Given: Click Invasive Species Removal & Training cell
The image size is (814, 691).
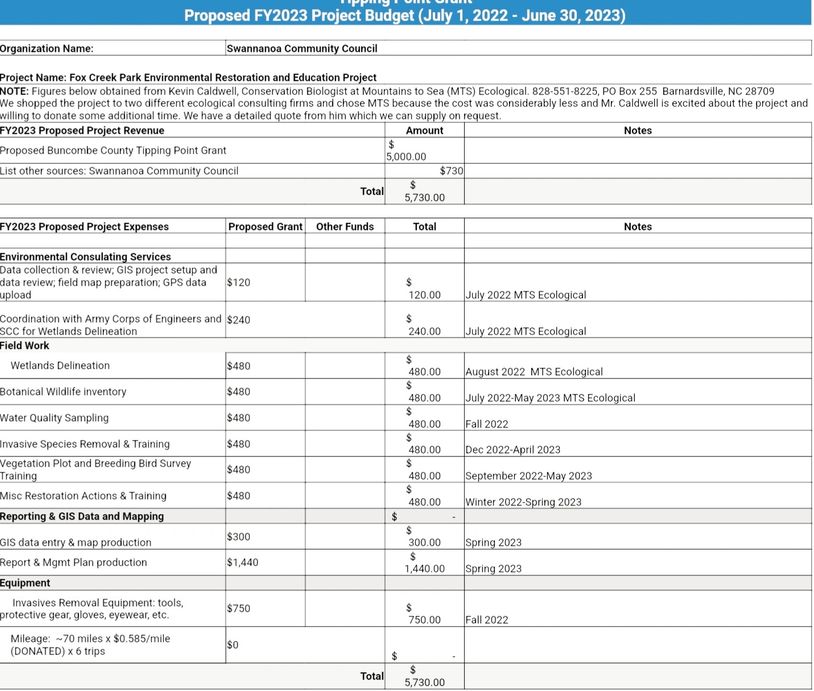Looking at the screenshot, I should tap(85, 444).
